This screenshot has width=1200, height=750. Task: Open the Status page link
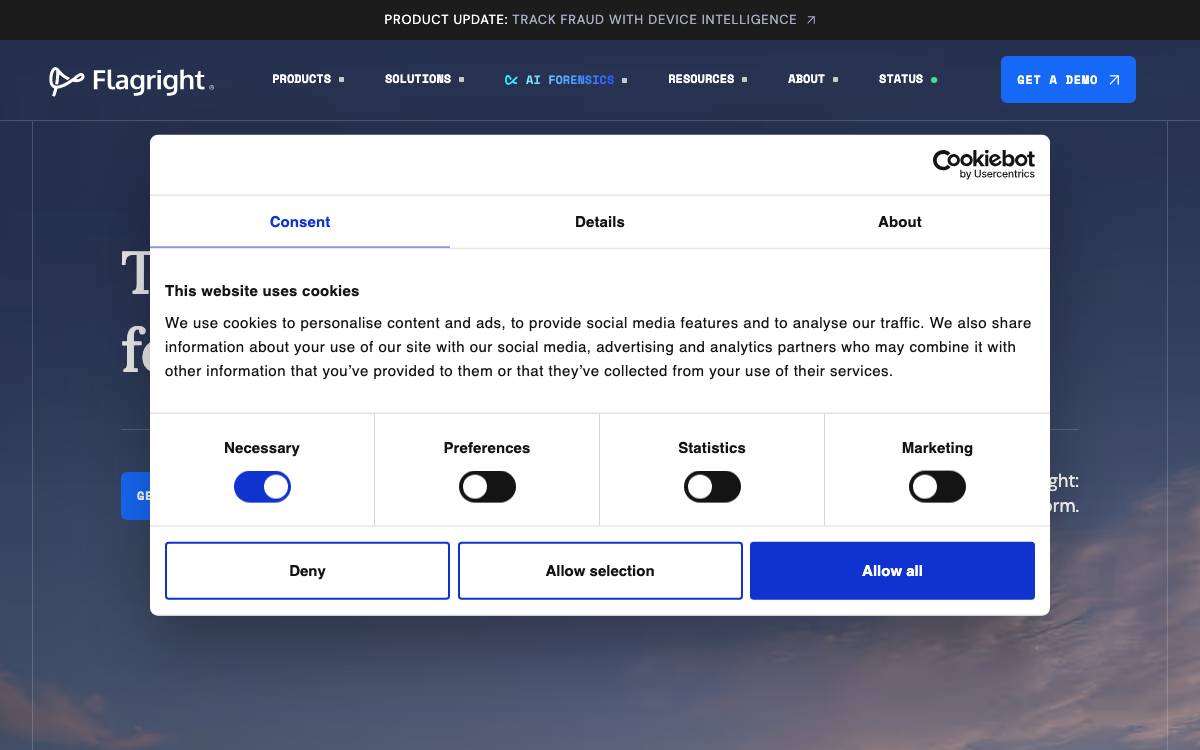[x=908, y=79]
